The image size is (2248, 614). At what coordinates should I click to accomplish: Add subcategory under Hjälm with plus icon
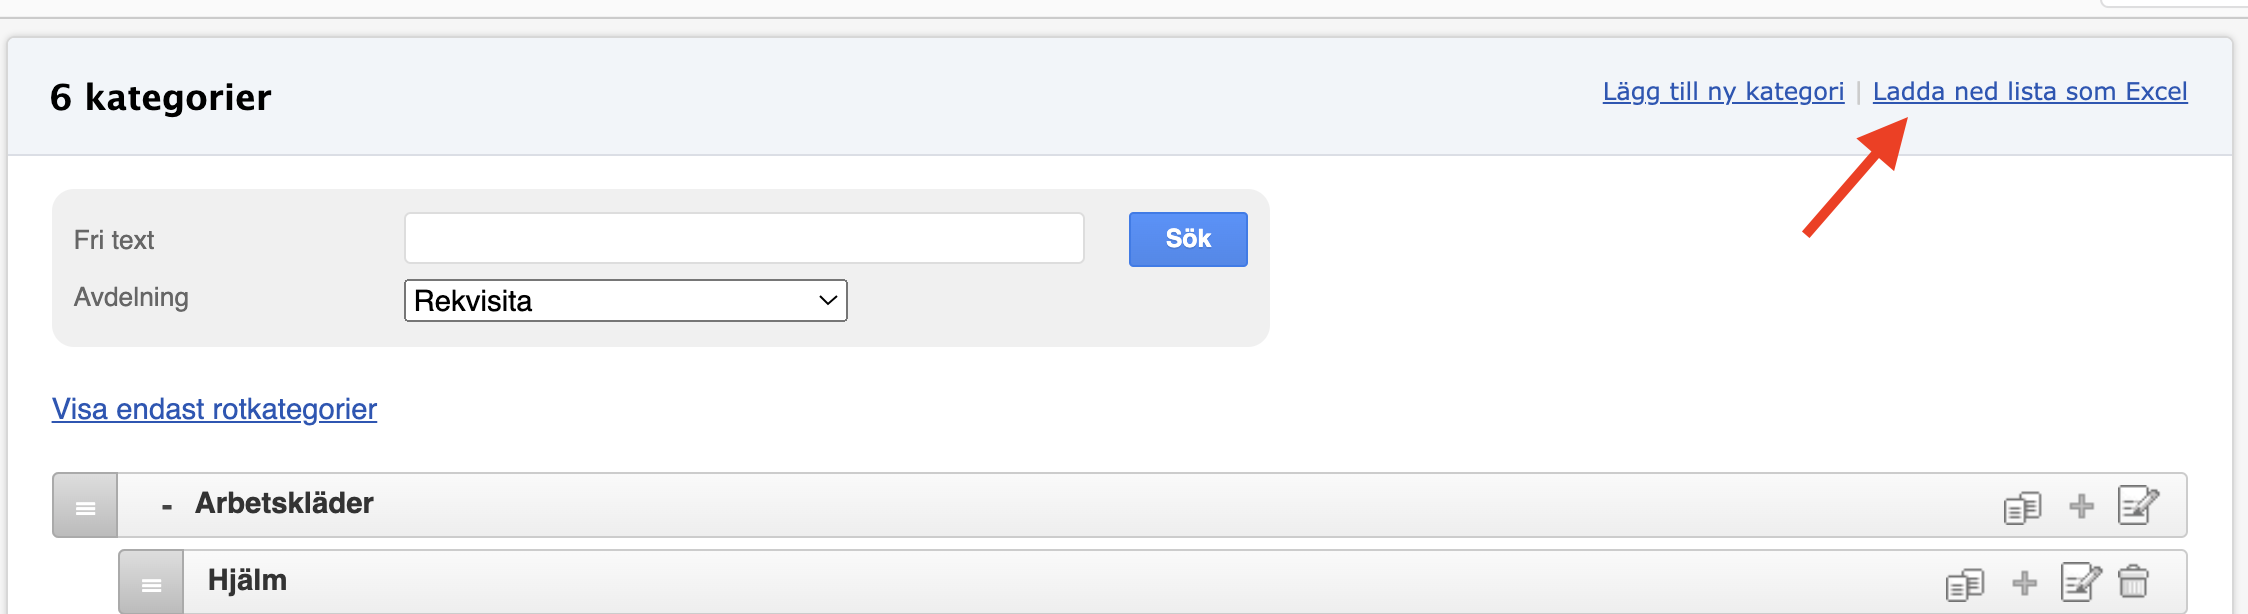pos(2024,583)
